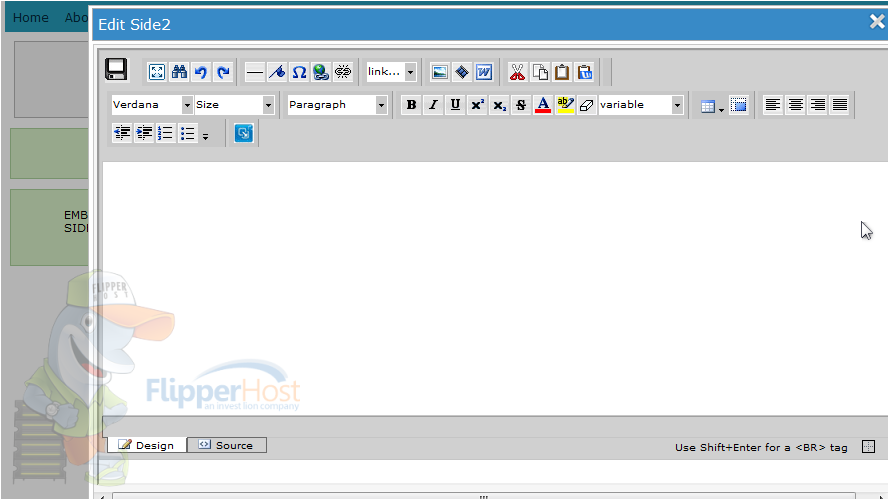
Task: Toggle italic formatting
Action: click(x=433, y=105)
